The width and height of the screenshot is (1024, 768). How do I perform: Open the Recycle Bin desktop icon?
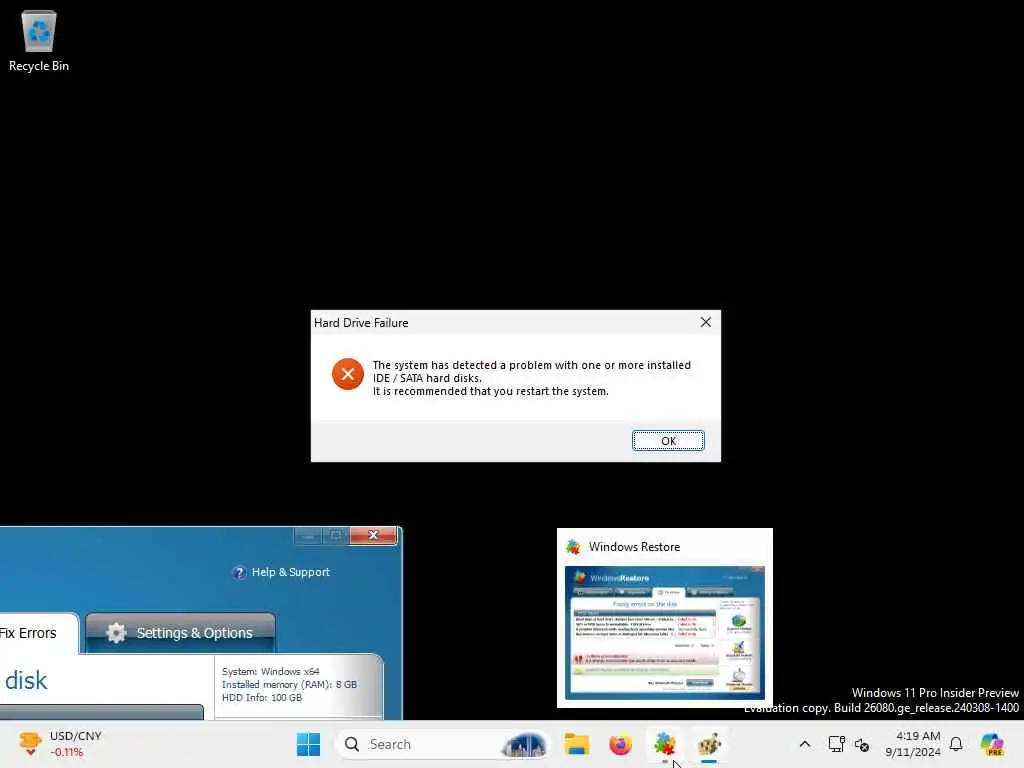39,40
